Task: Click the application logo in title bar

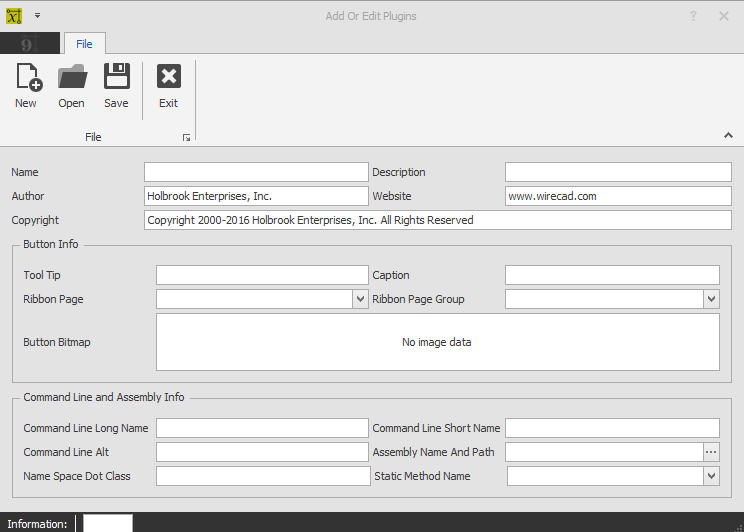Action: pyautogui.click(x=14, y=16)
